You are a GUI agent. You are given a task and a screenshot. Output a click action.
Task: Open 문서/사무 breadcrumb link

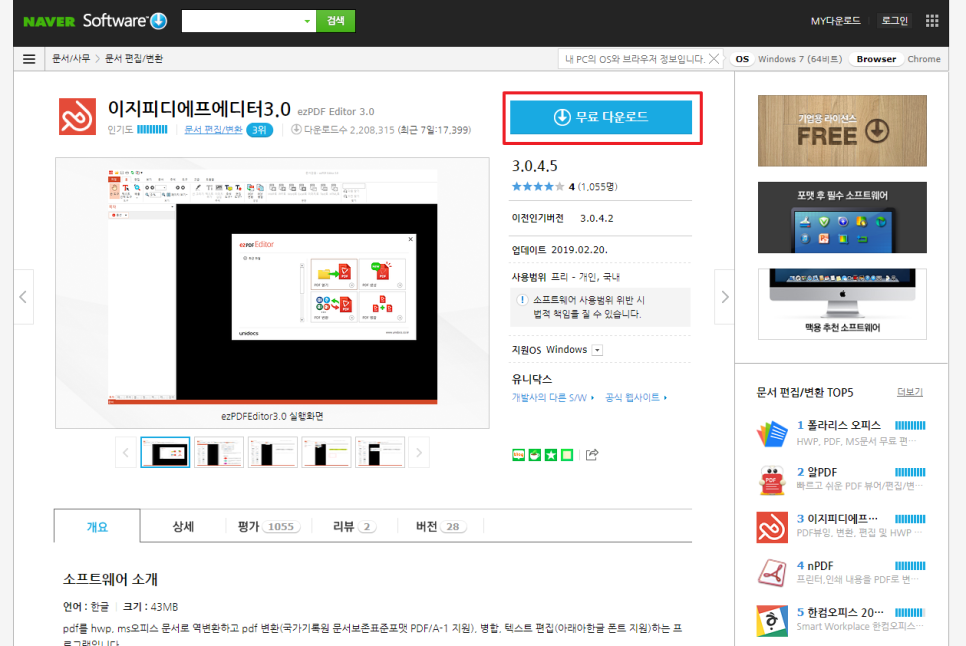click(x=71, y=59)
